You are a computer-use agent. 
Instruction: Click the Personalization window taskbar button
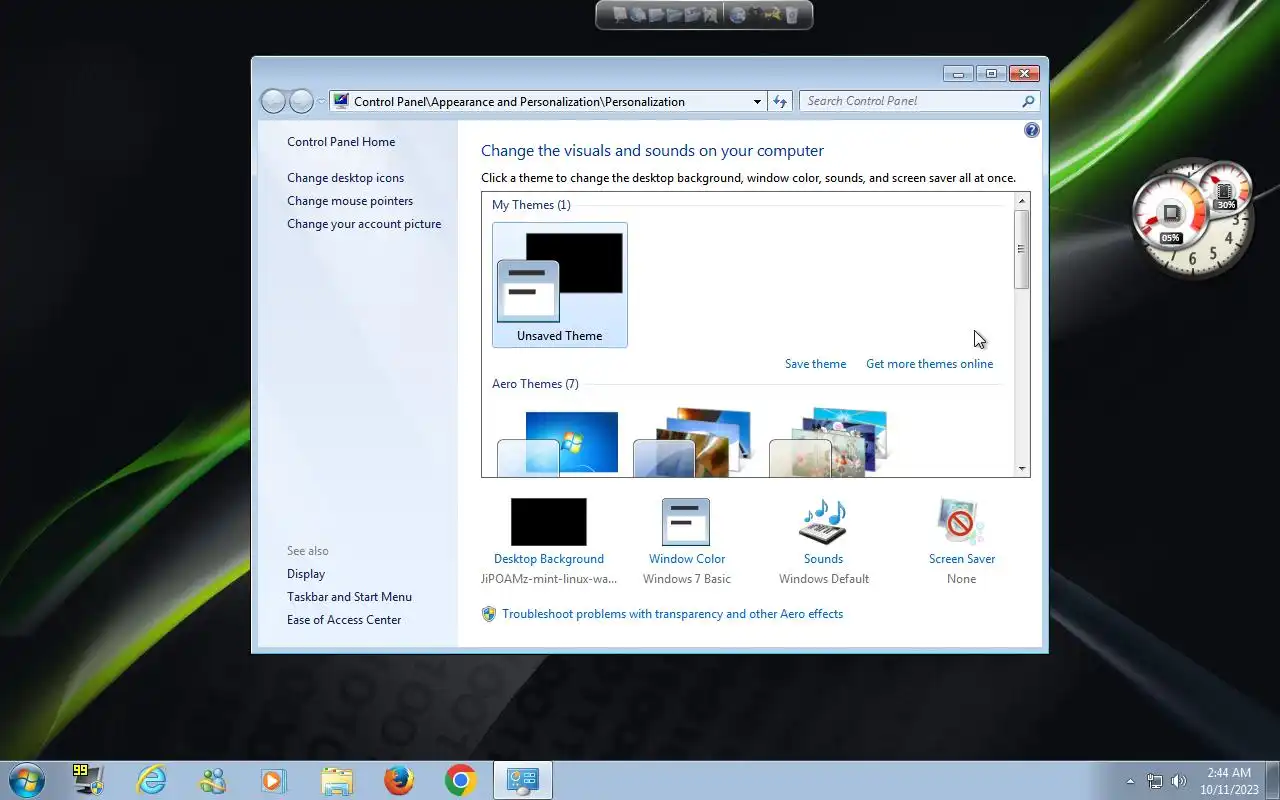(523, 780)
